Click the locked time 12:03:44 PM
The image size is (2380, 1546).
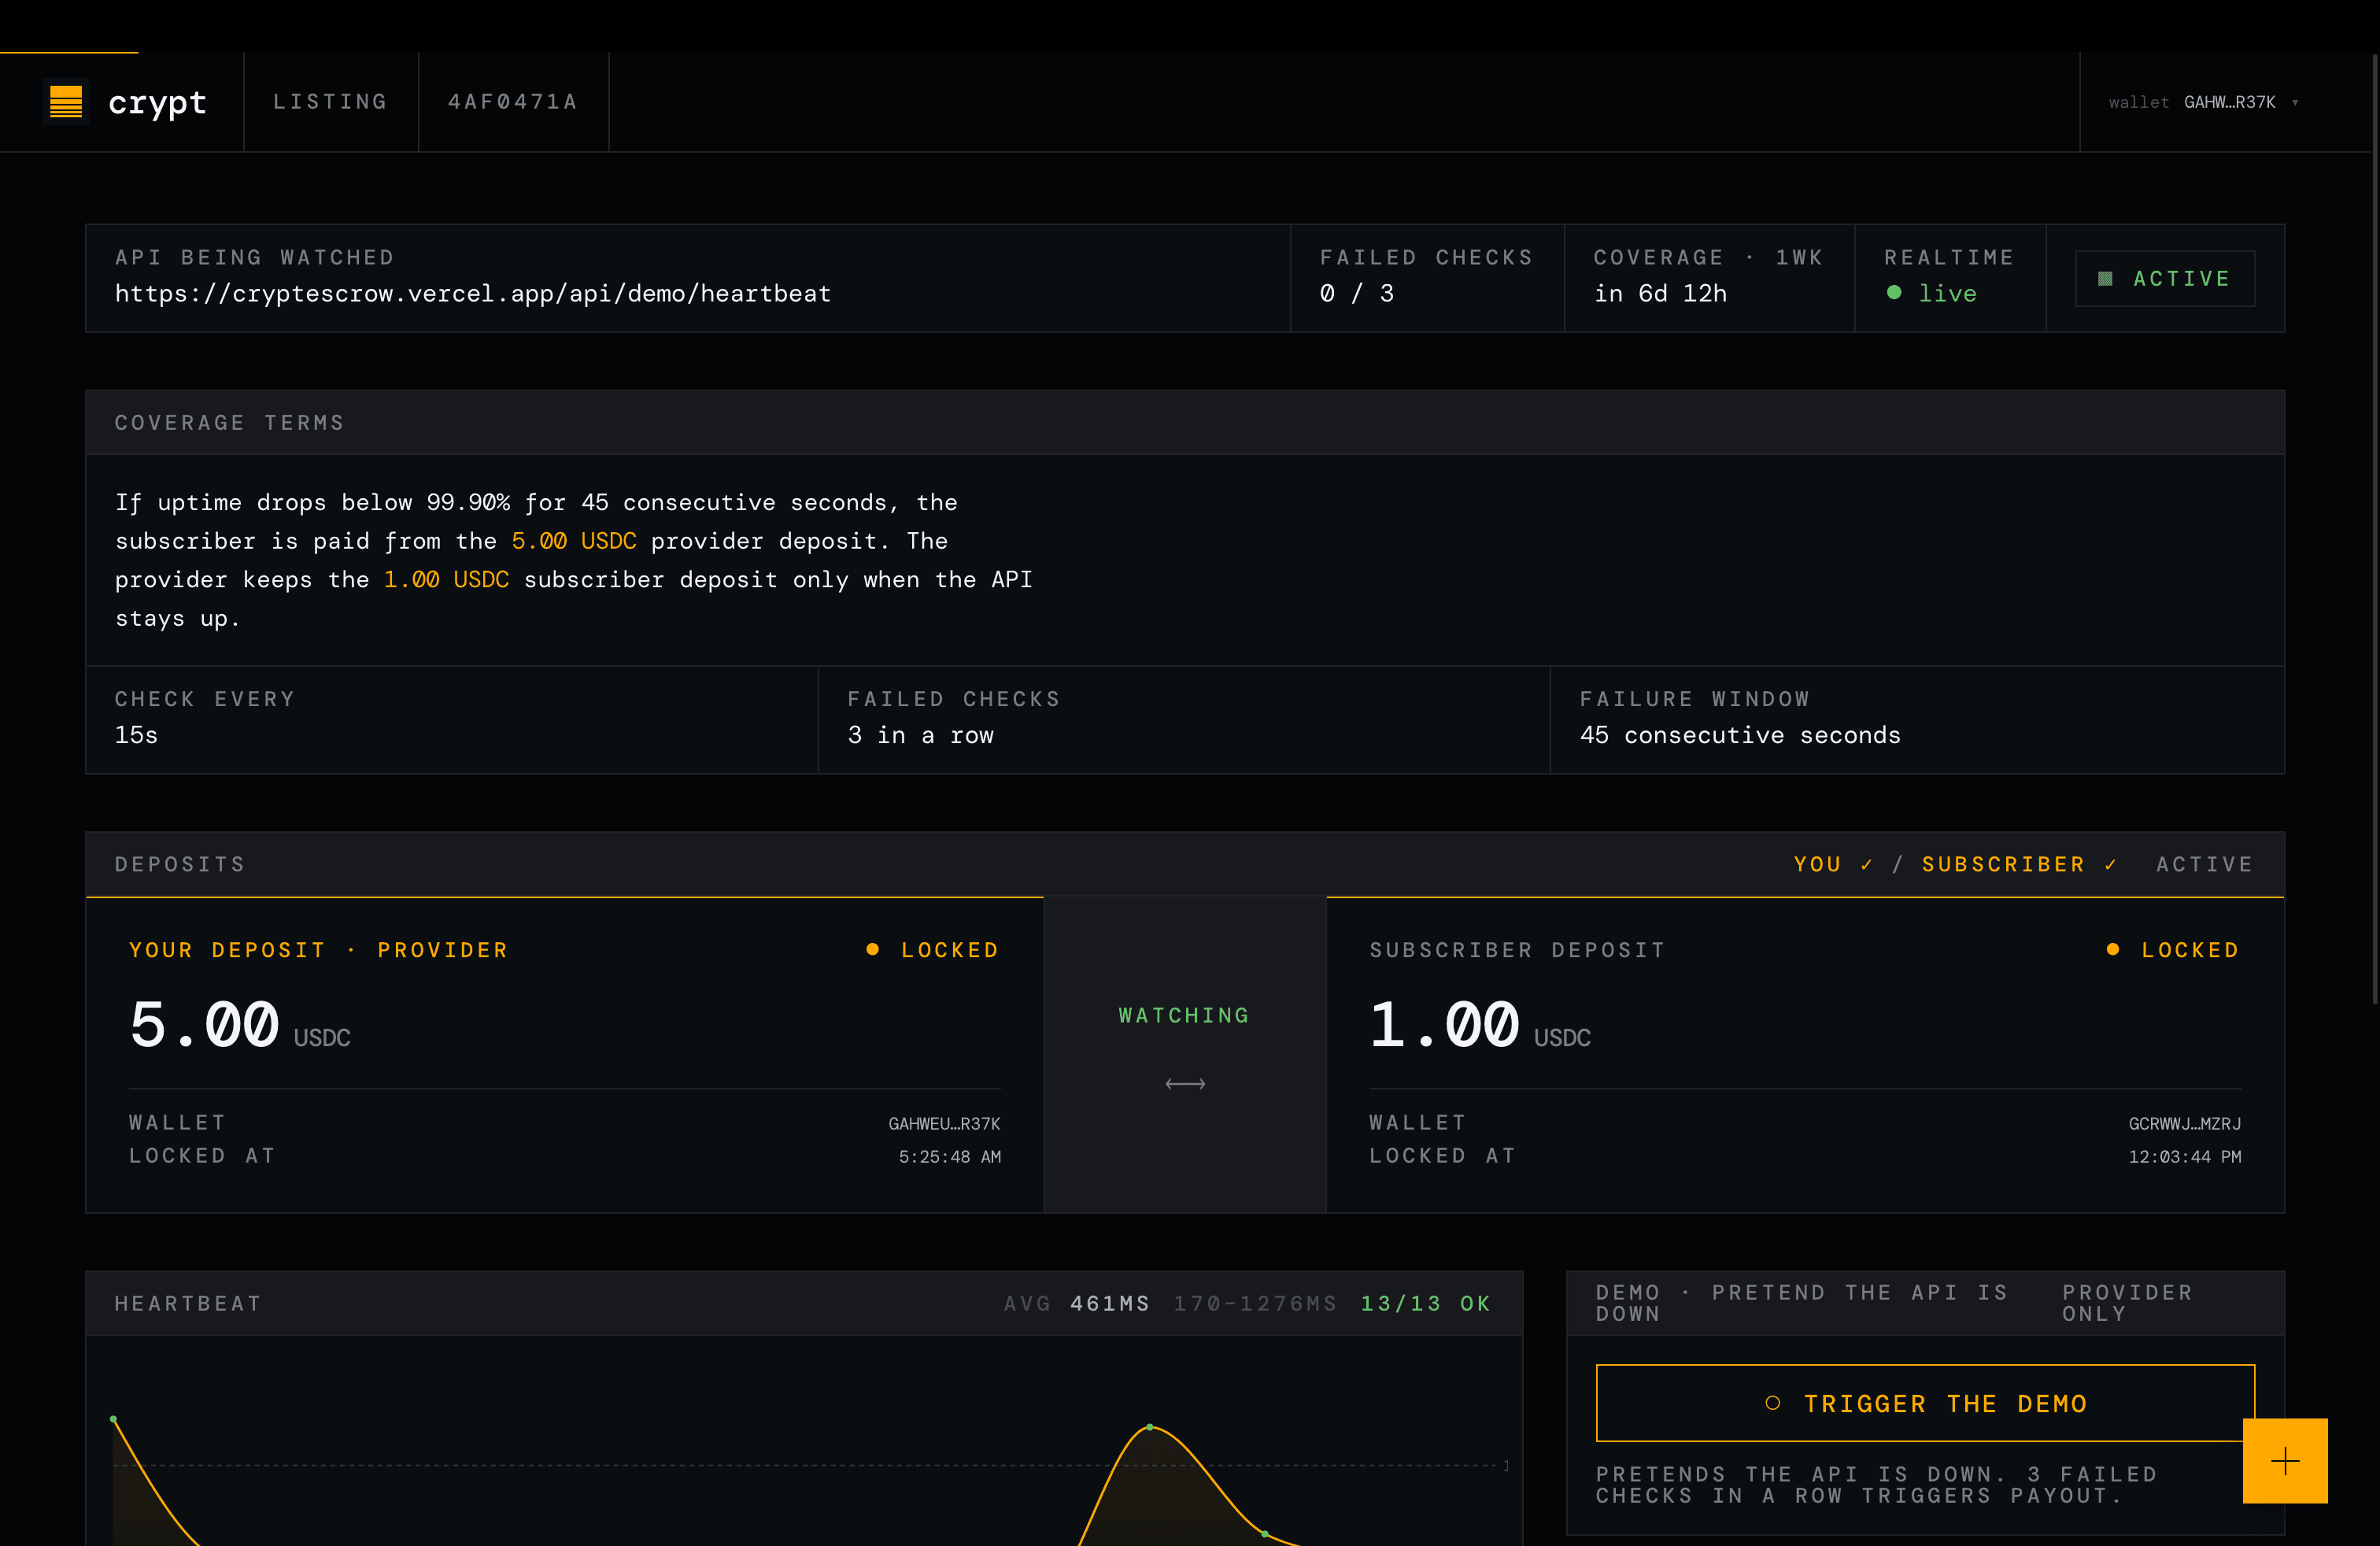(2185, 1157)
